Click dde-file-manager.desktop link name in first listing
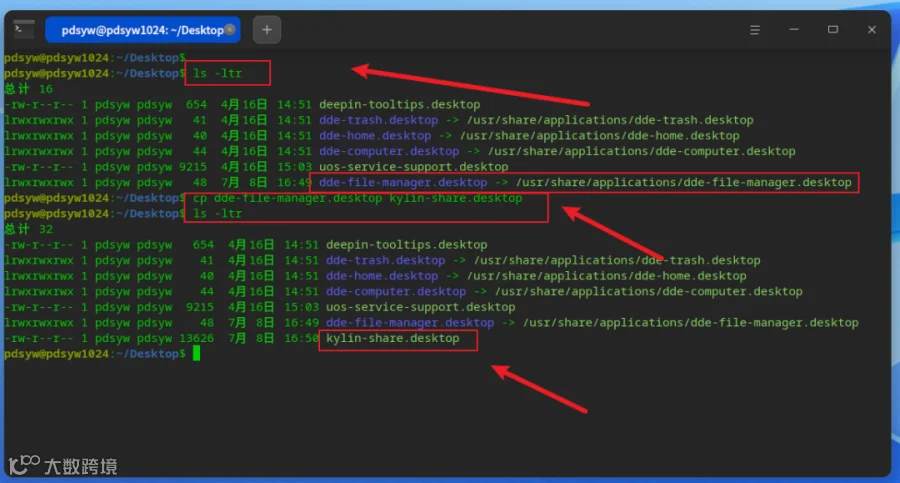The width and height of the screenshot is (900, 483). [403, 182]
